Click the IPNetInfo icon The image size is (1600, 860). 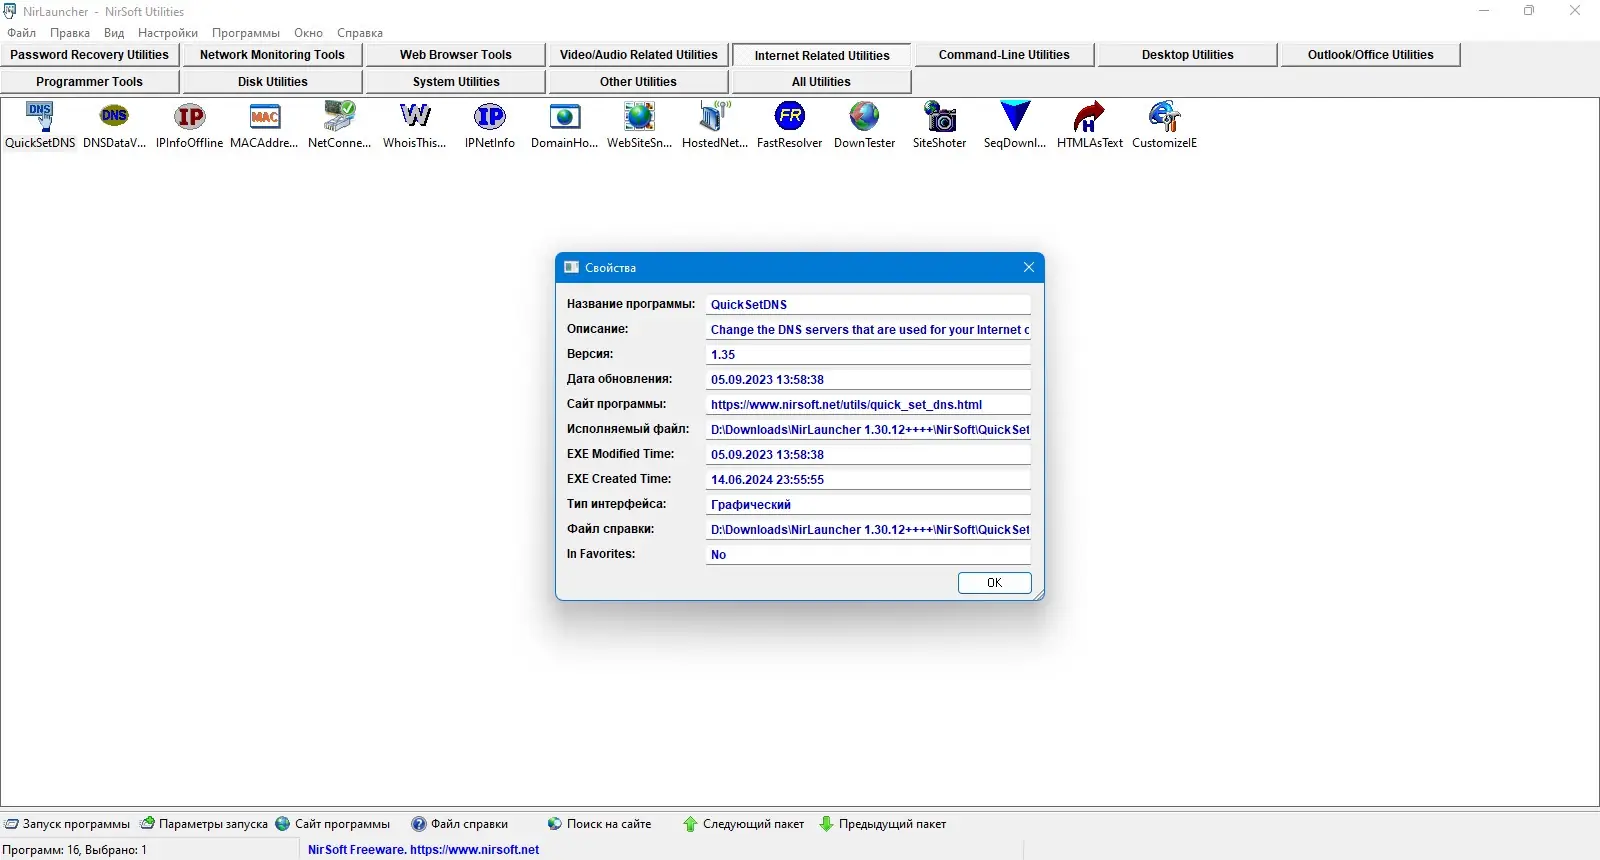click(x=490, y=117)
